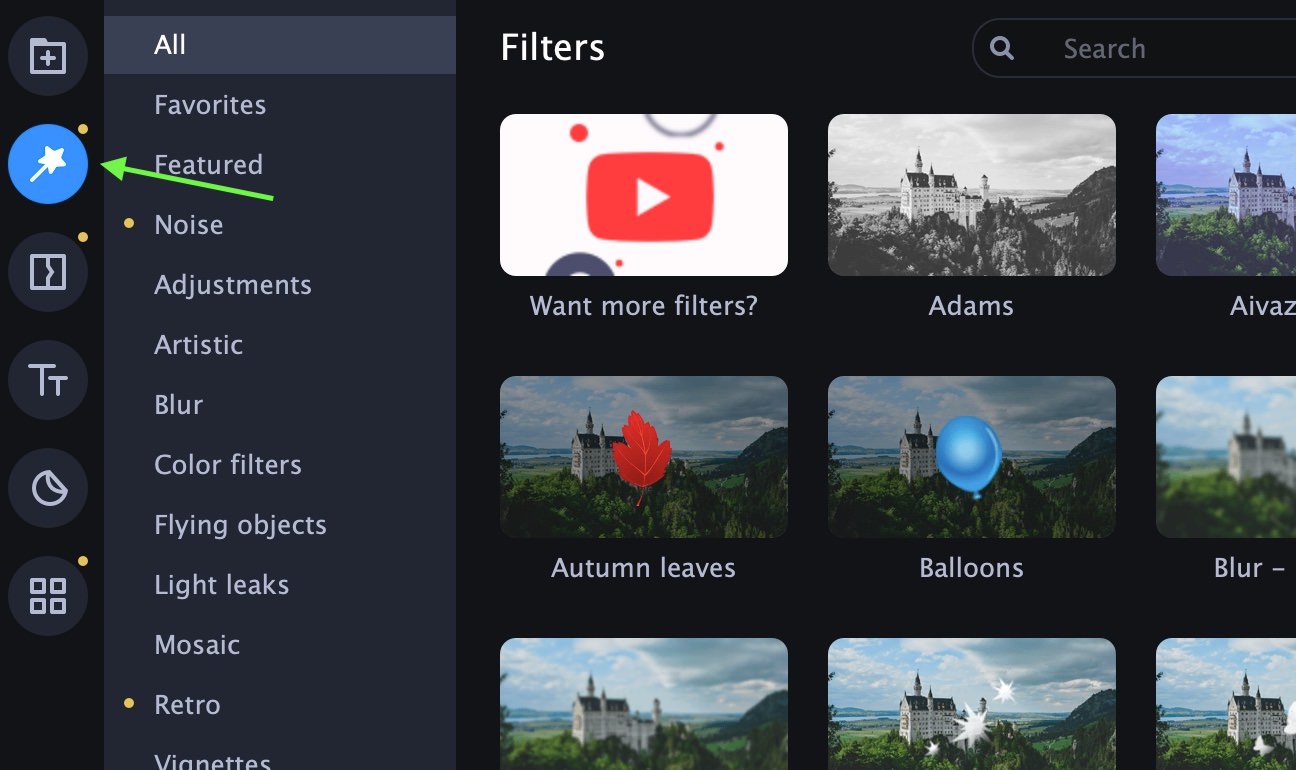1296x770 pixels.
Task: Select the Filters magic wand icon
Action: pyautogui.click(x=48, y=164)
